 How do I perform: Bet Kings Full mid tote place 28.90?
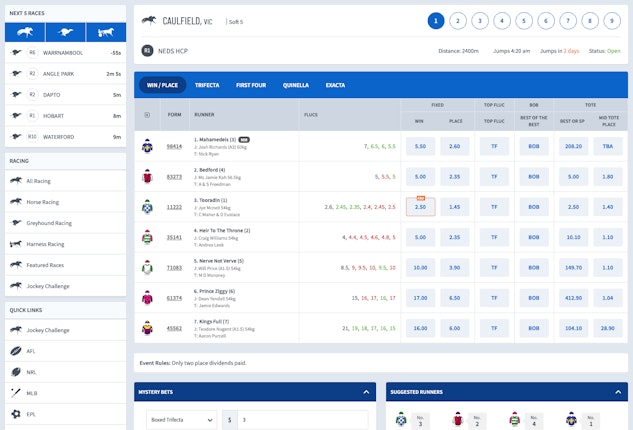click(608, 328)
